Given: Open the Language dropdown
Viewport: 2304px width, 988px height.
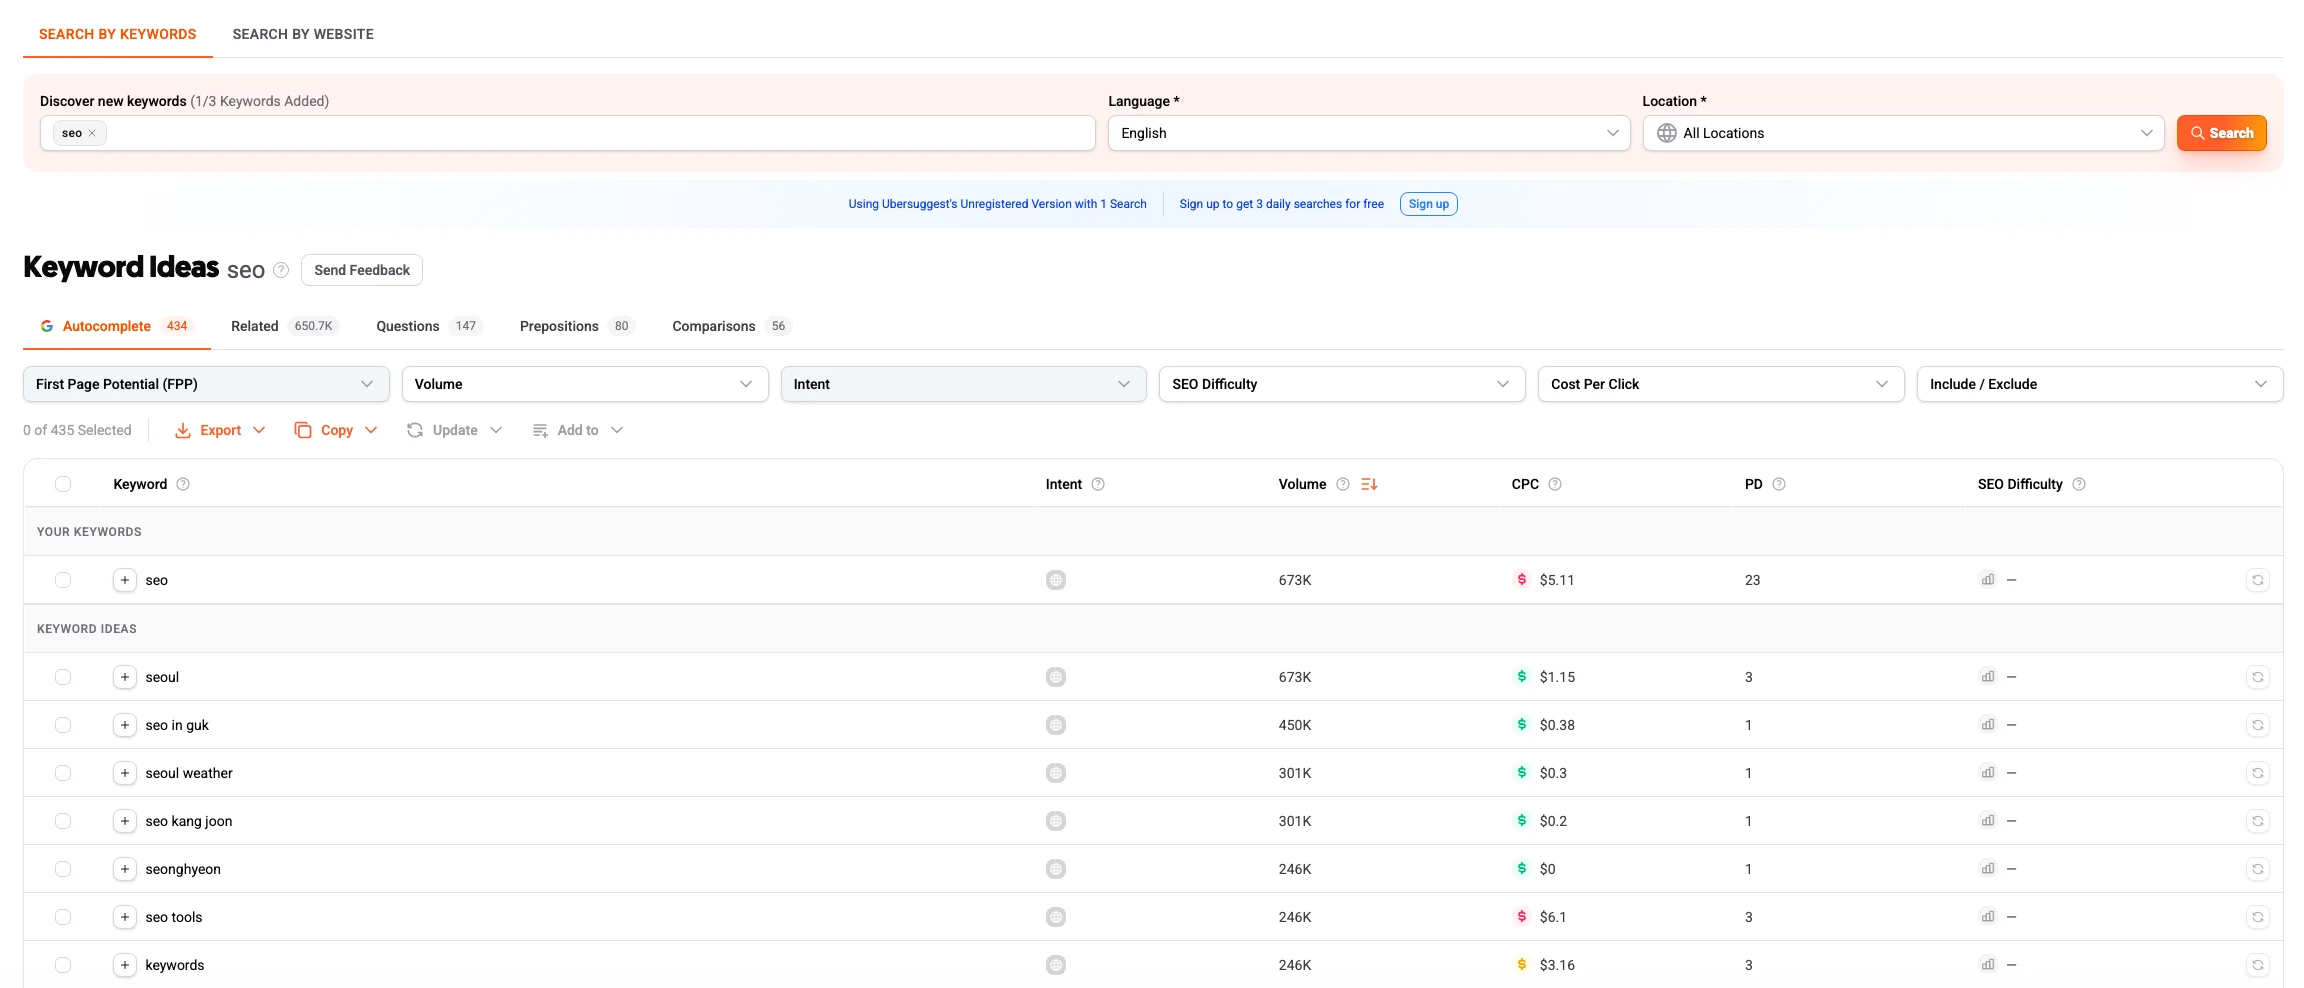Looking at the screenshot, I should click(1369, 133).
